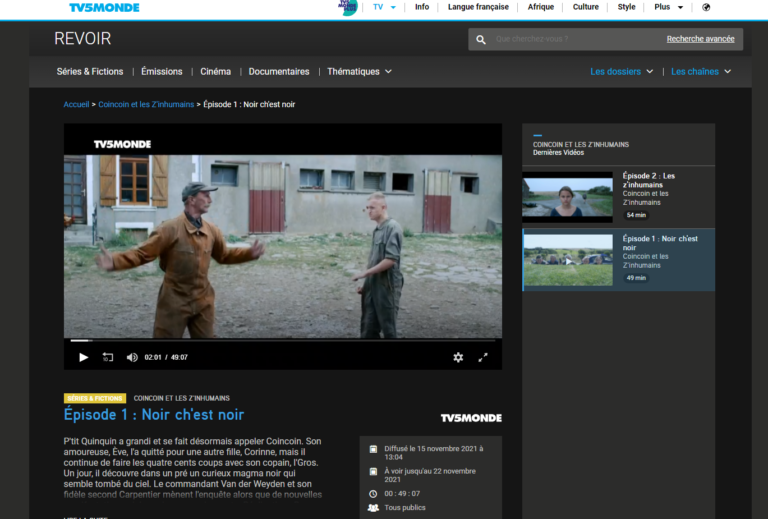Click the Accueil breadcrumb link
Screen dimensions: 768x519
[x=76, y=104]
